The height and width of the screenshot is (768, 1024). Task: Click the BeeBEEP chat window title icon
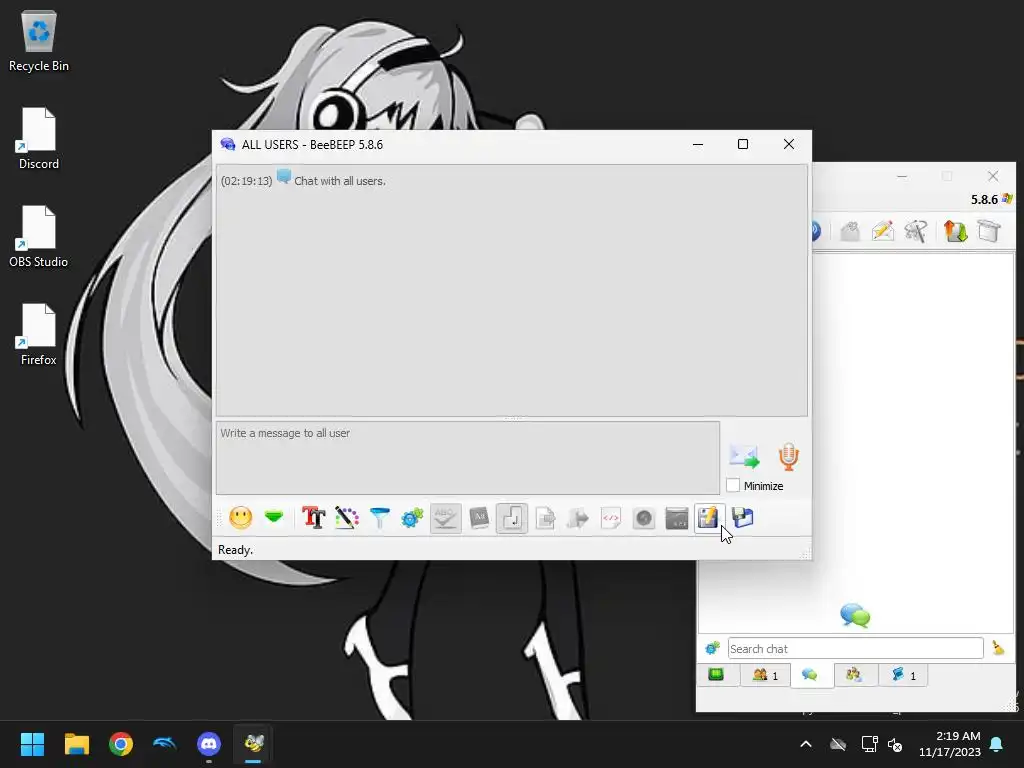pyautogui.click(x=228, y=144)
